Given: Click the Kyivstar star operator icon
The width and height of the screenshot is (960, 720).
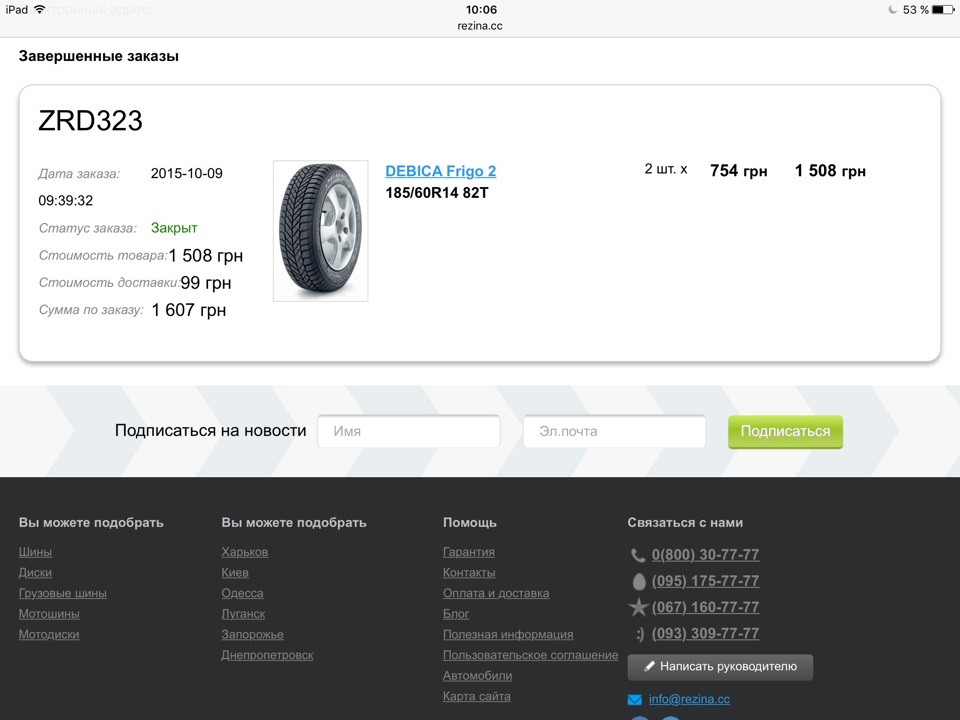Looking at the screenshot, I should pos(639,607).
